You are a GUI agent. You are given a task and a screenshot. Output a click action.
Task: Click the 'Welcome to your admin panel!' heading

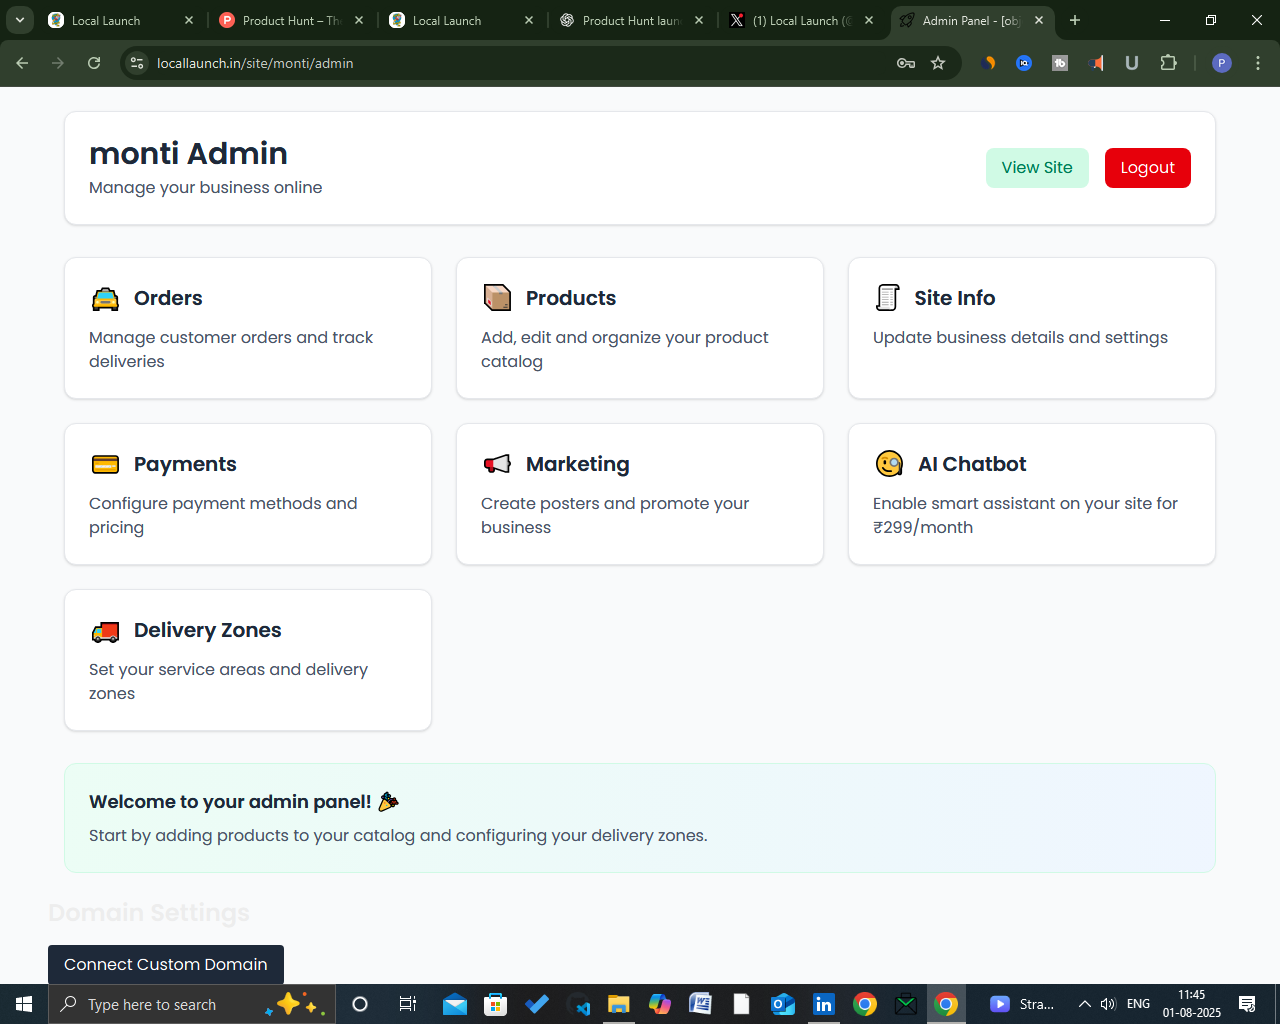(230, 801)
